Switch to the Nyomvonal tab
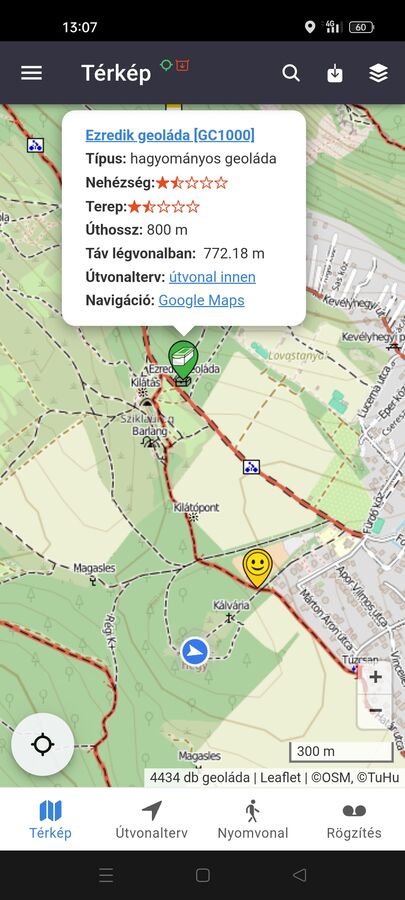Viewport: 405px width, 900px height. [x=252, y=820]
